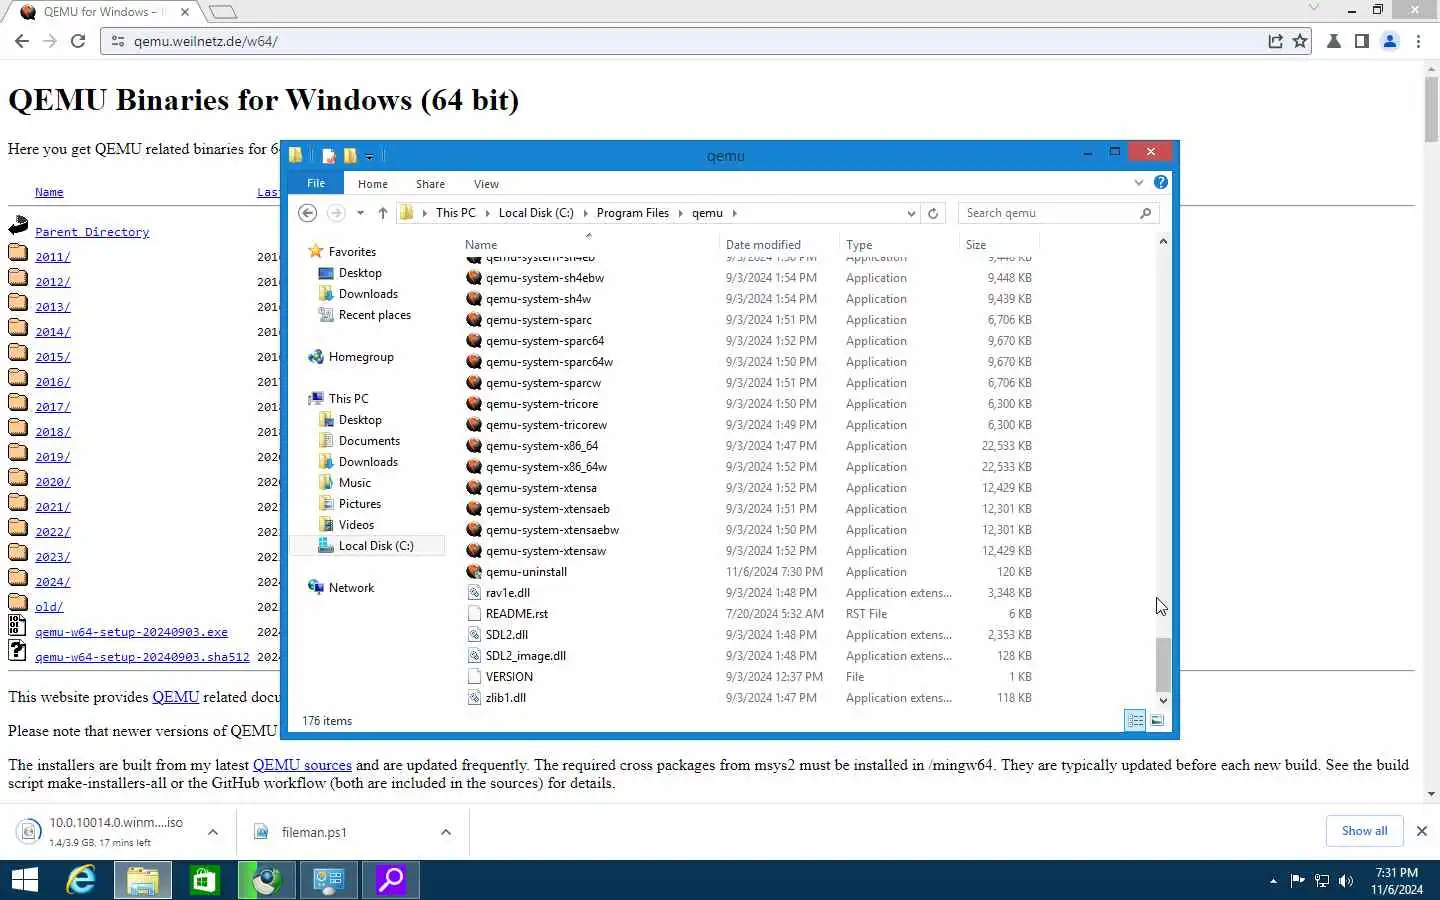Open the recent locations dropdown in Explorer
This screenshot has height=900, width=1440.
coord(360,213)
